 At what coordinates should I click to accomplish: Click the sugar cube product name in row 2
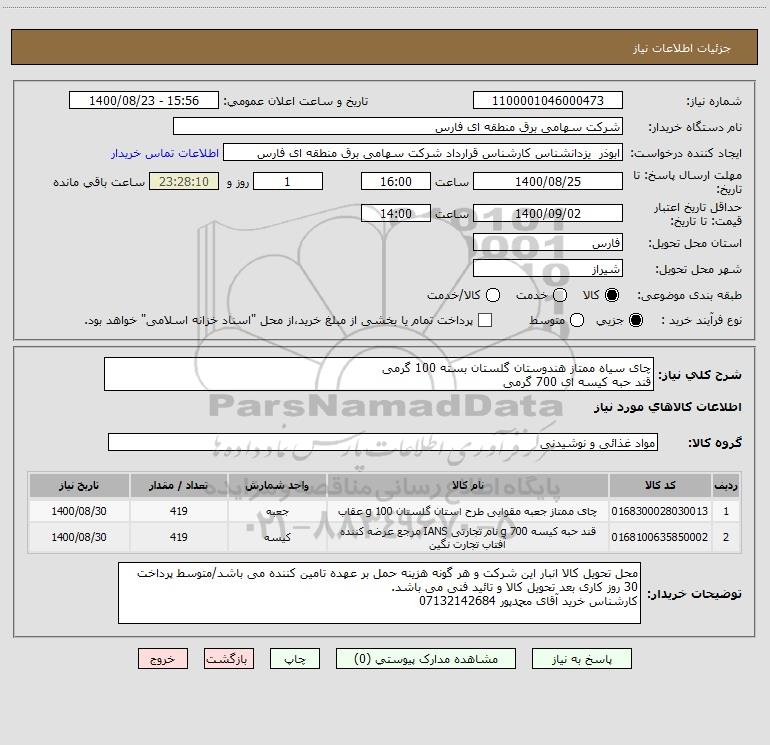click(468, 537)
